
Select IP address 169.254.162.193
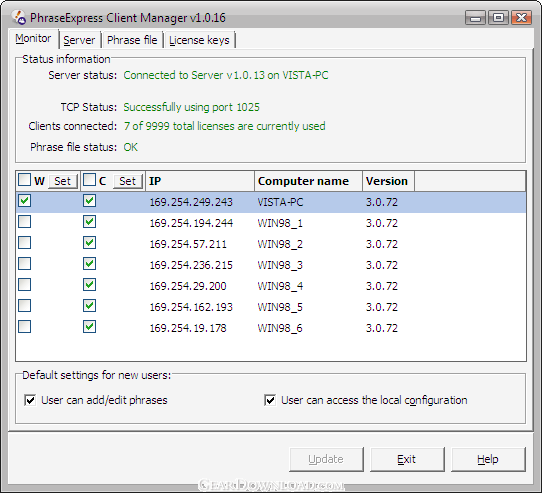coord(191,307)
